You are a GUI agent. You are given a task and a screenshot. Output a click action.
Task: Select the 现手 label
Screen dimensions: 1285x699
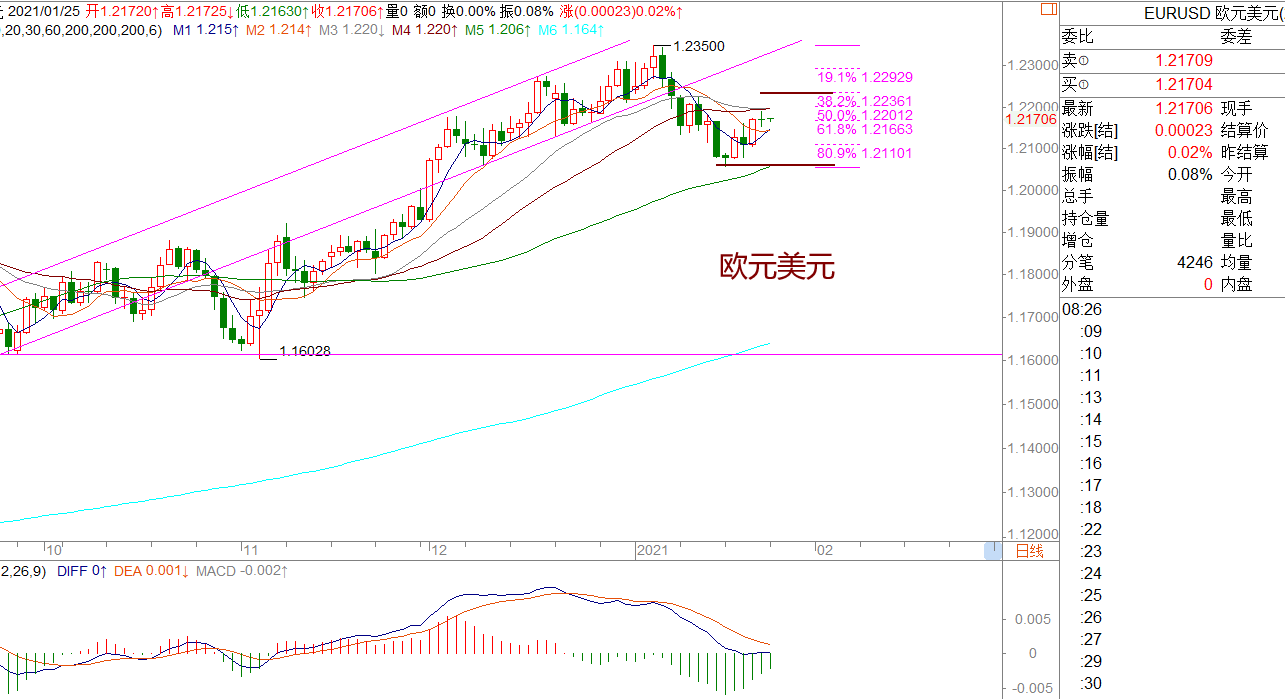1237,108
